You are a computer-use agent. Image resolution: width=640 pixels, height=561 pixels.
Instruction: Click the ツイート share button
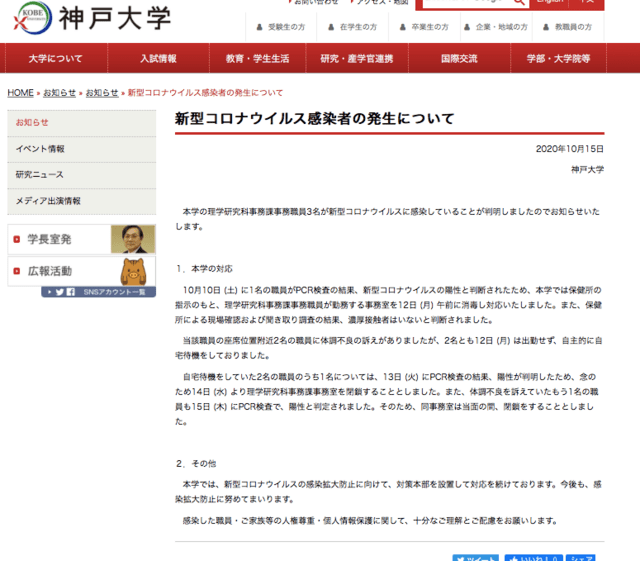click(x=476, y=558)
